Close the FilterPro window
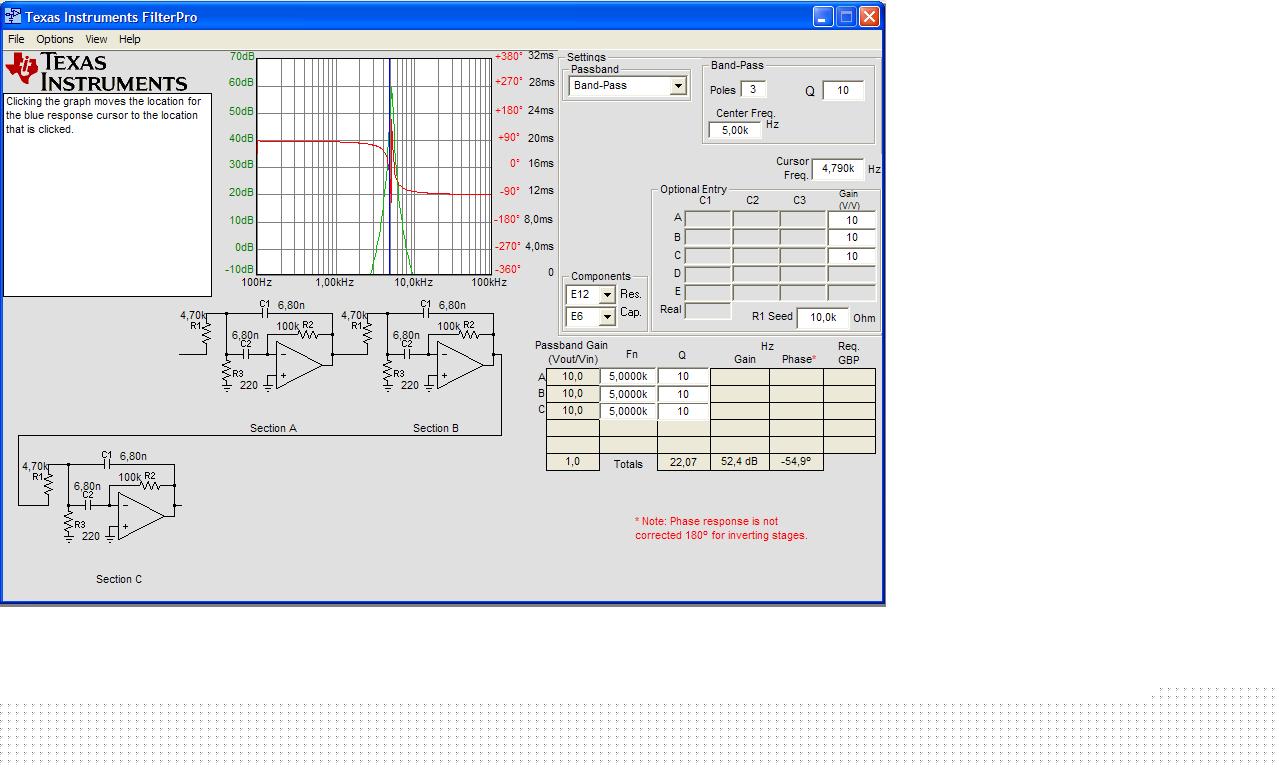The width and height of the screenshot is (1280, 768). 869,16
